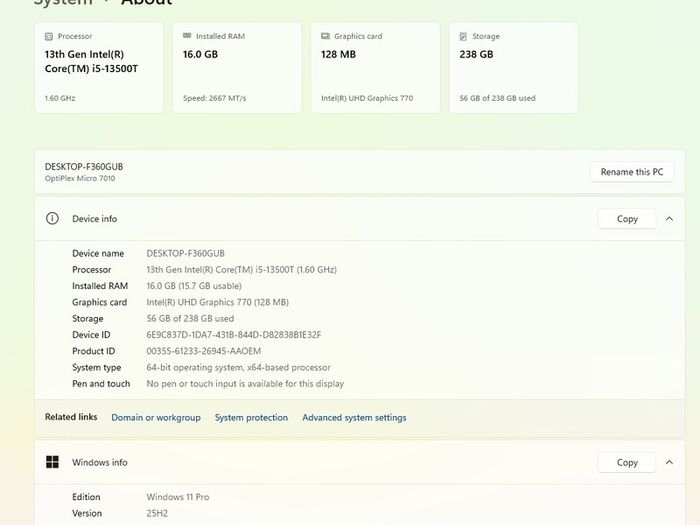
Task: Copy the Device info details
Action: pos(627,219)
